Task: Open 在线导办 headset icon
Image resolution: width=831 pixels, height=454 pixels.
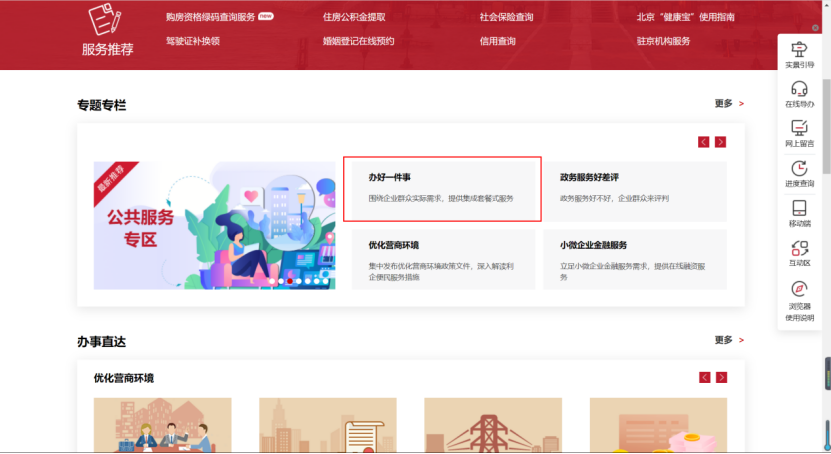Action: pos(799,88)
